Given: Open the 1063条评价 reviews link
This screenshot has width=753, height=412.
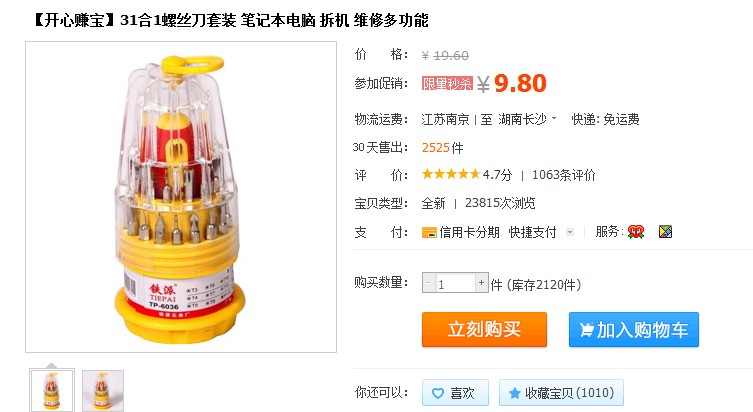Looking at the screenshot, I should (563, 175).
